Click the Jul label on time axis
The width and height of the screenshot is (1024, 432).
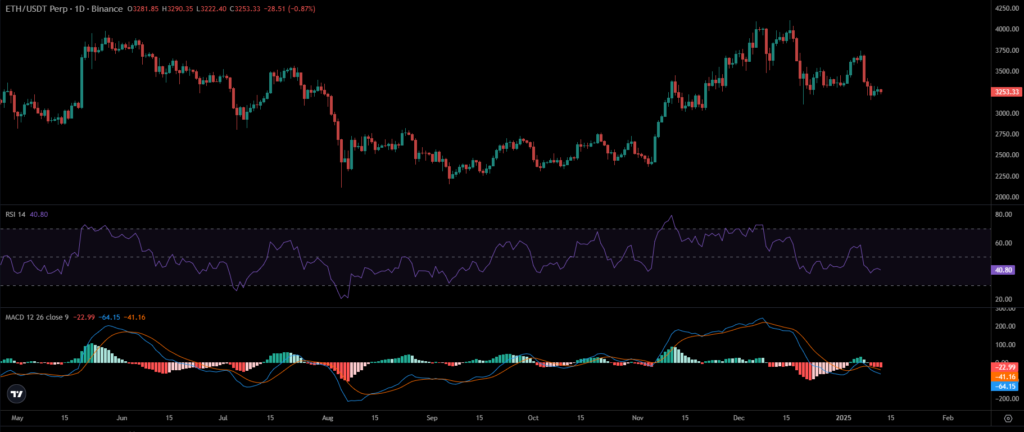pos(223,417)
